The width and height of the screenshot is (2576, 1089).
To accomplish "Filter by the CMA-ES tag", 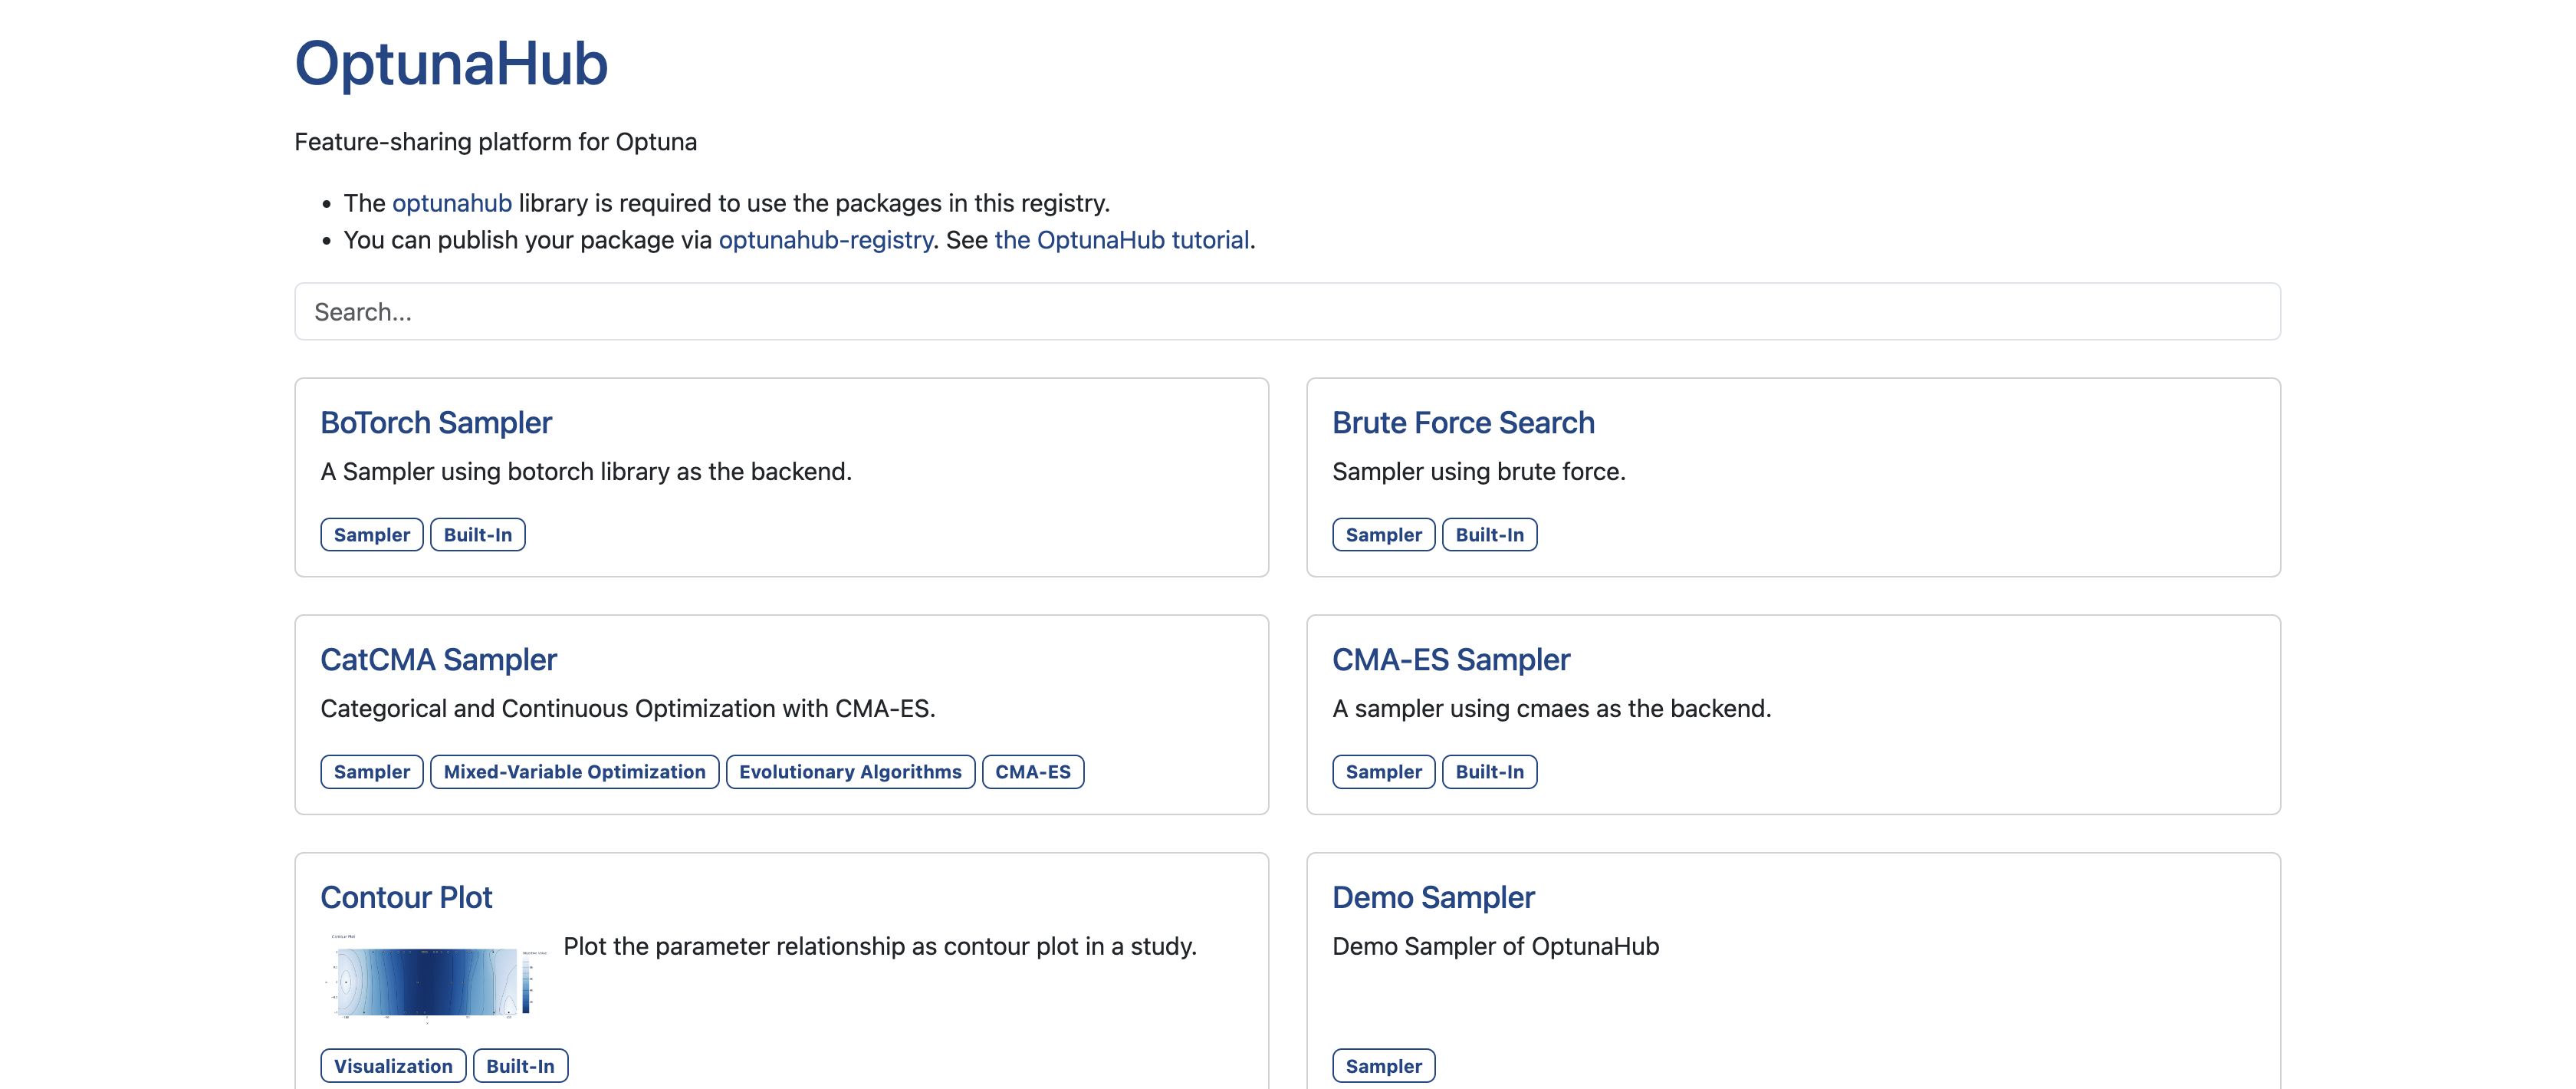I will point(1033,772).
